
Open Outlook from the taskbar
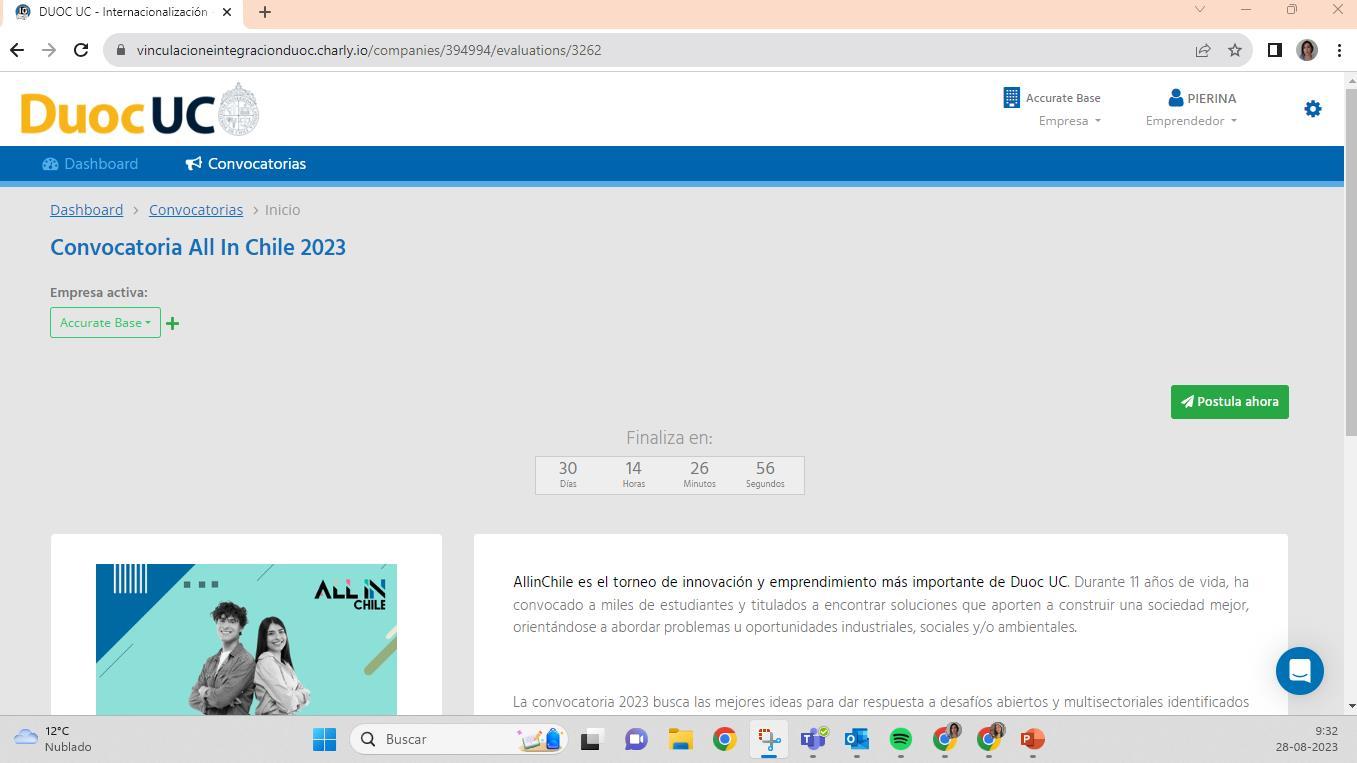pyautogui.click(x=857, y=739)
